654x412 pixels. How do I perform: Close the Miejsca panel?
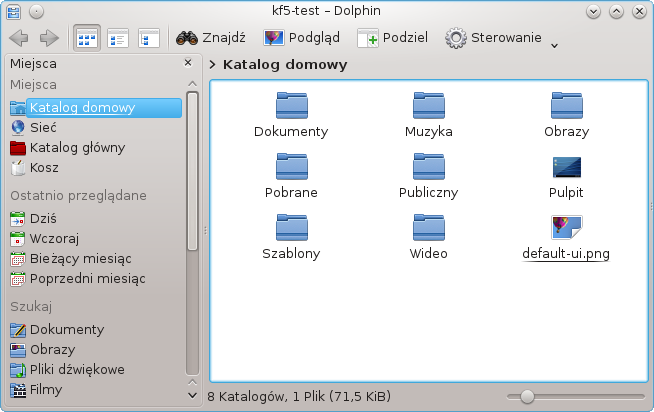tap(188, 63)
